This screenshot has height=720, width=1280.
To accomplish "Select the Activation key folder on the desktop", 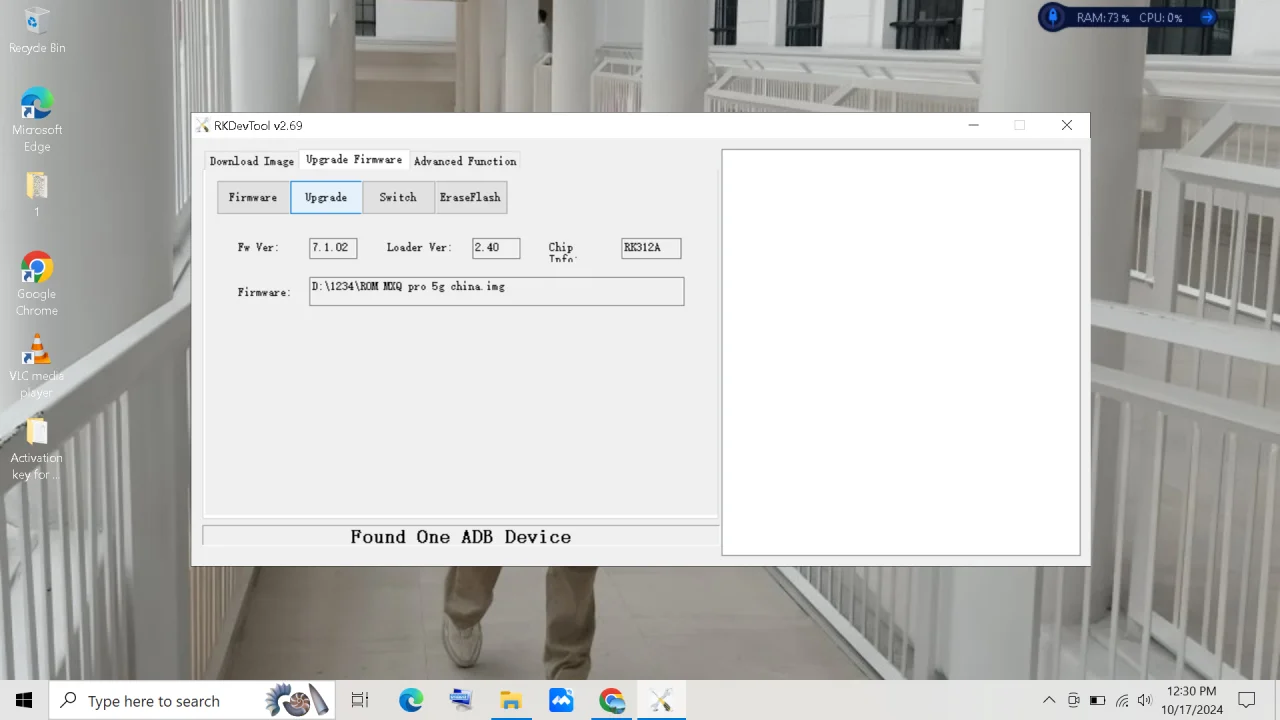I will (37, 448).
